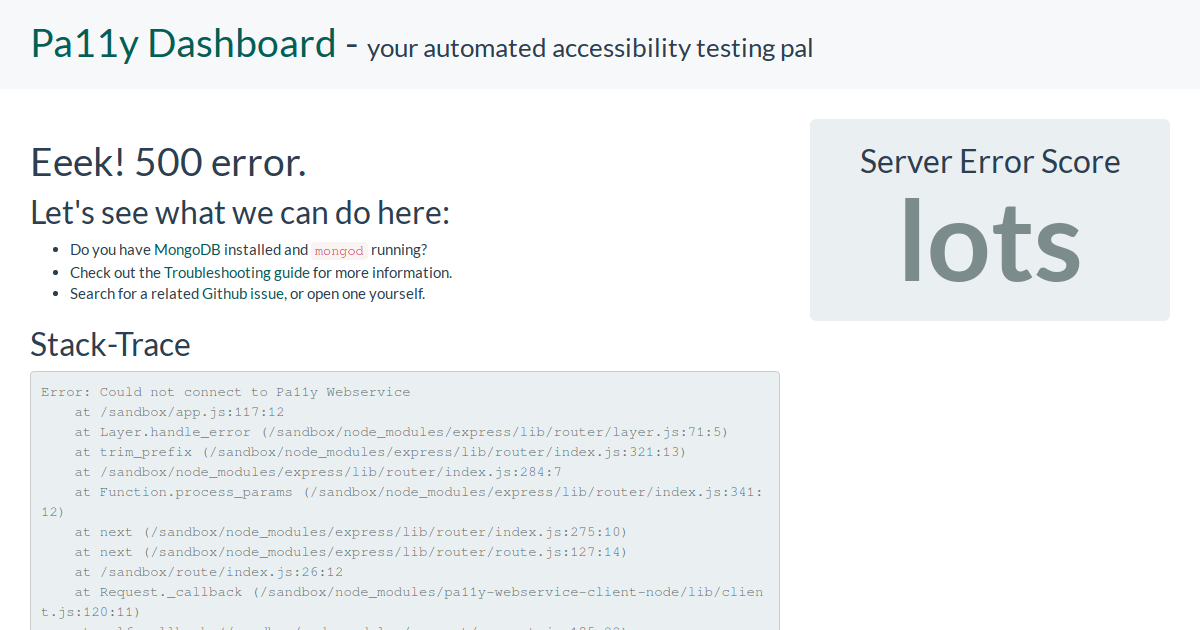The width and height of the screenshot is (1200, 630).
Task: Click the dashboard tagline text
Action: tap(590, 48)
